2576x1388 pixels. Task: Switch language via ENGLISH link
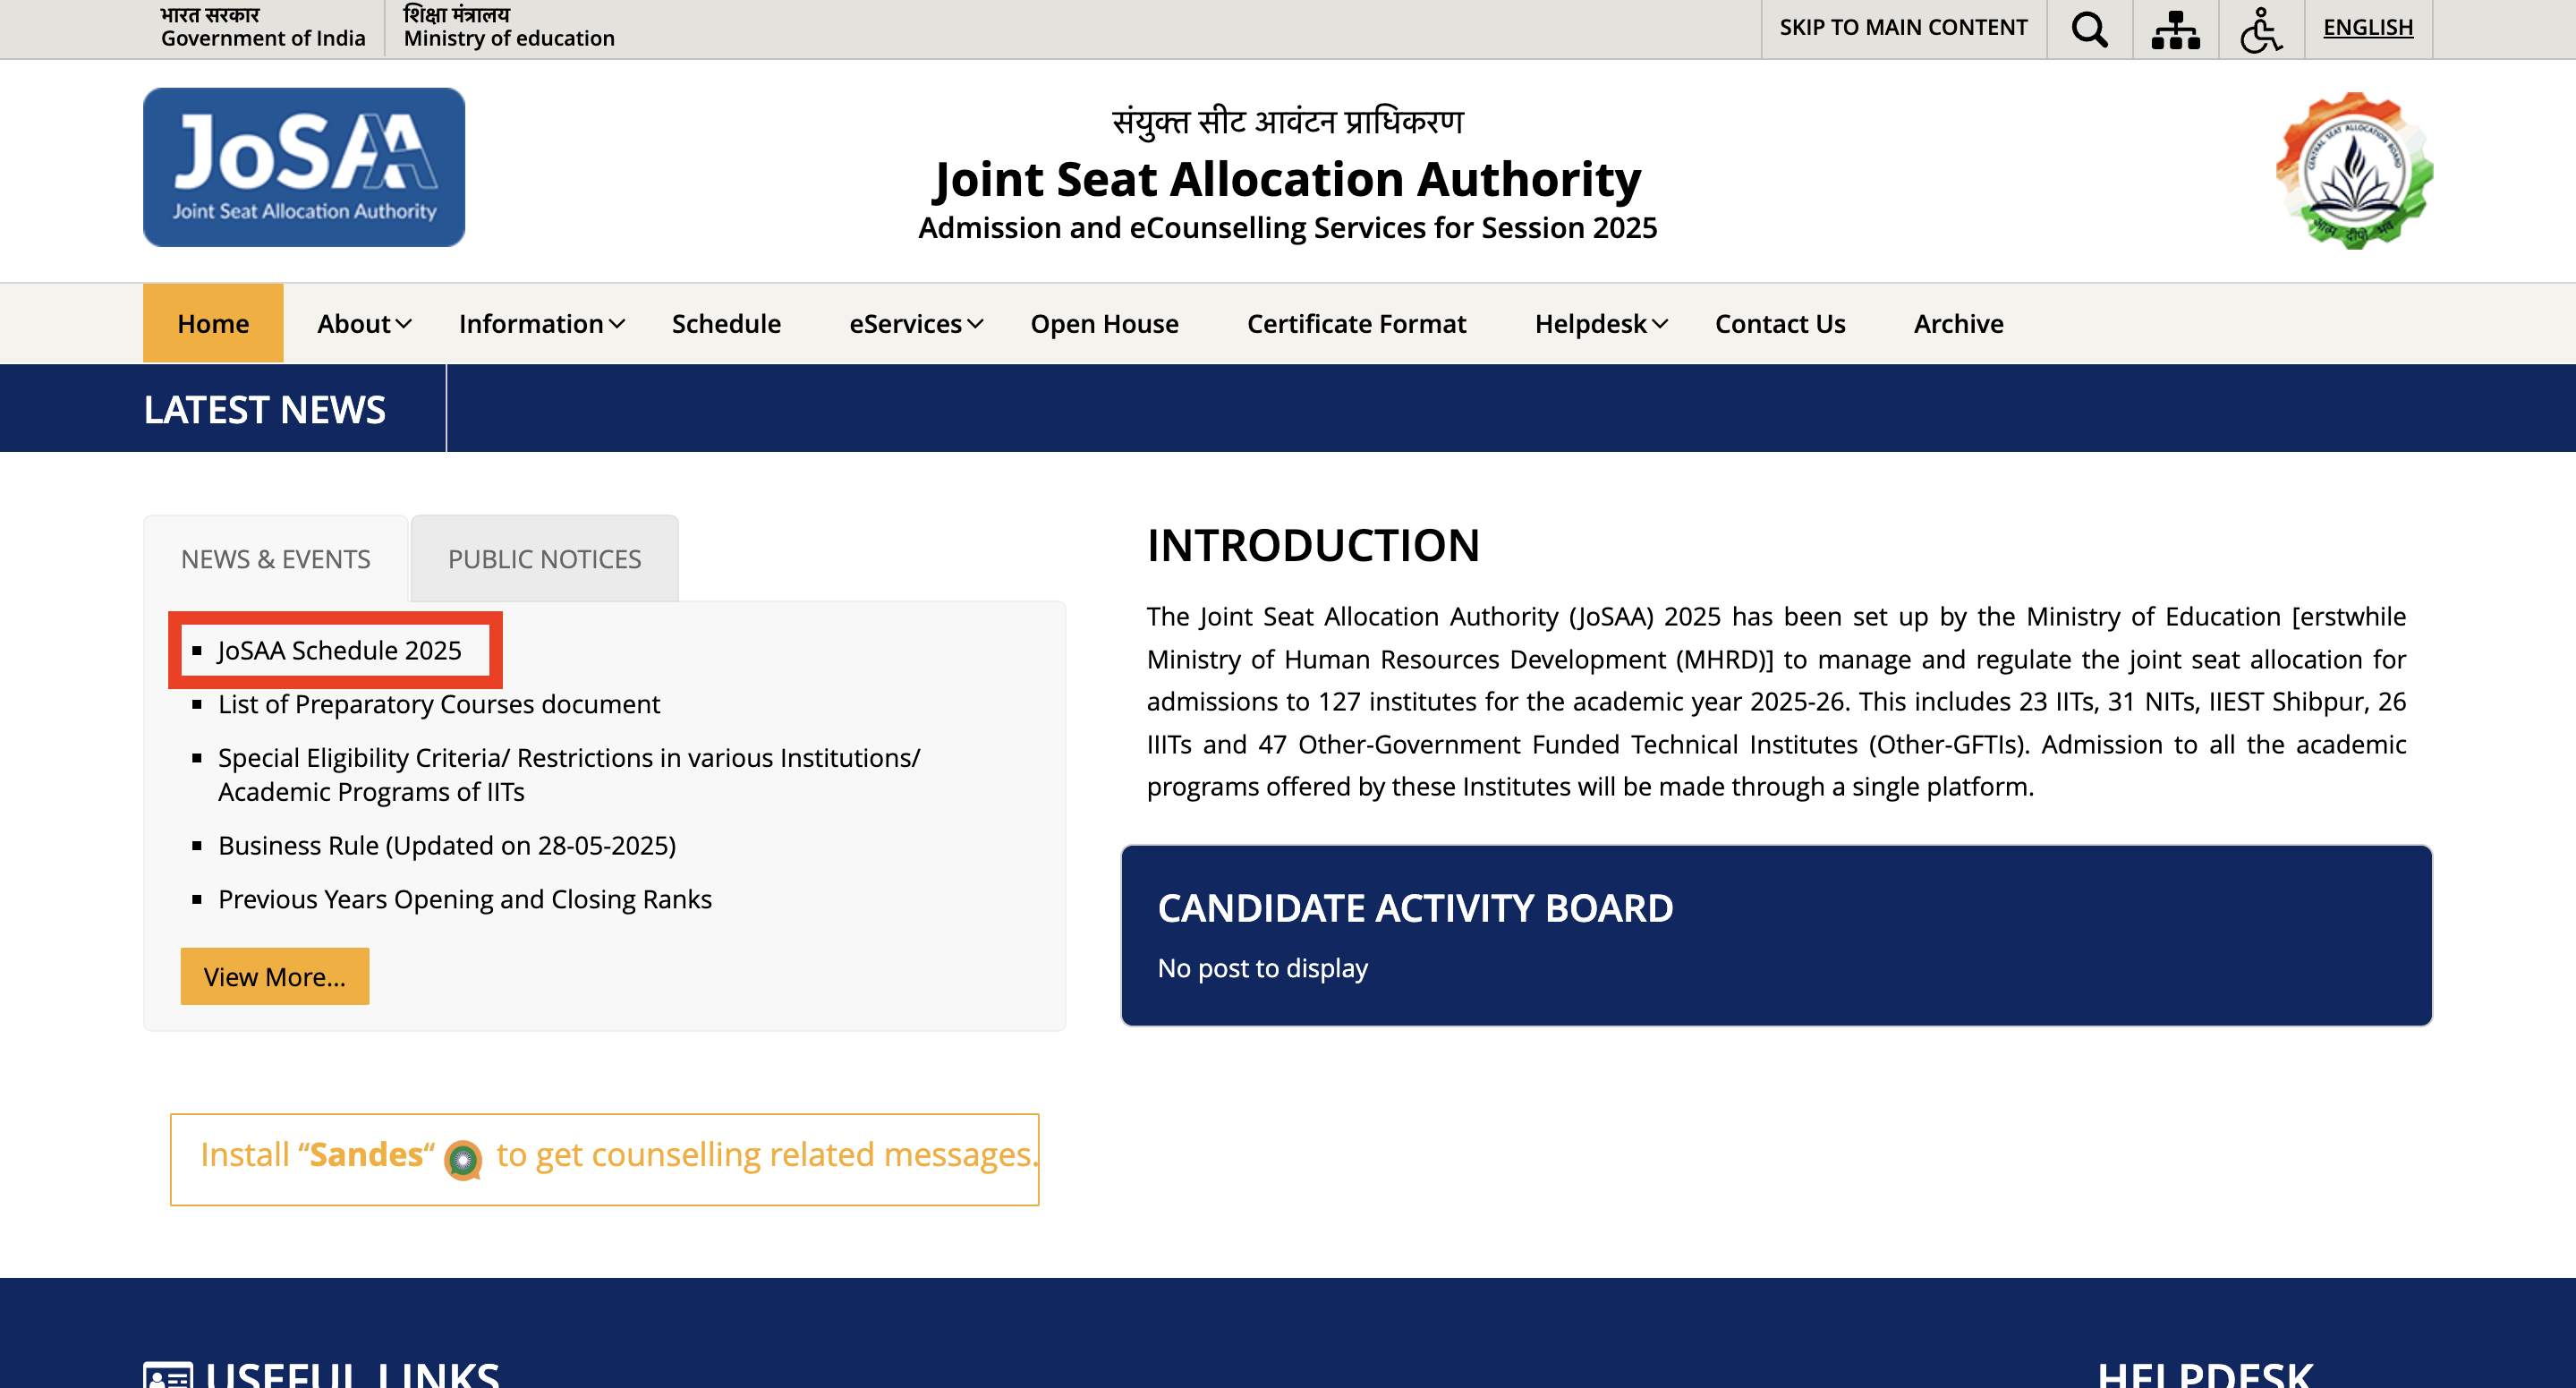(x=2367, y=27)
